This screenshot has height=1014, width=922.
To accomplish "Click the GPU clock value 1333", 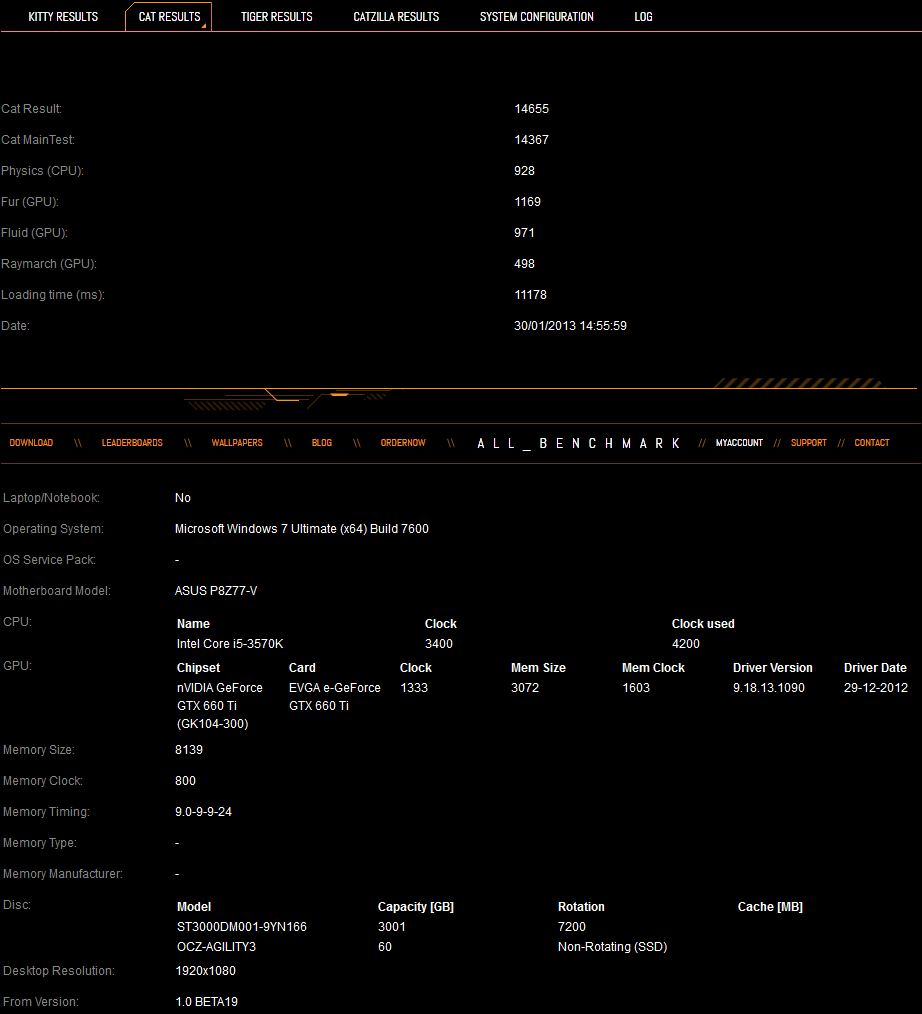I will (x=414, y=688).
